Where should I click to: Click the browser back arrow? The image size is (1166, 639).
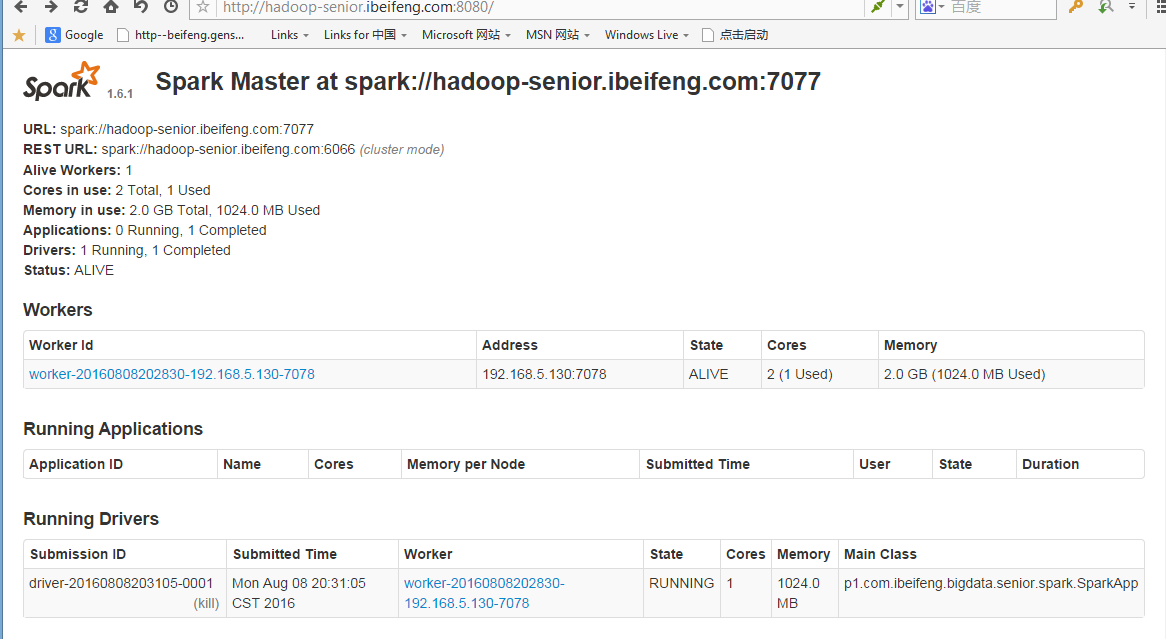pyautogui.click(x=20, y=7)
